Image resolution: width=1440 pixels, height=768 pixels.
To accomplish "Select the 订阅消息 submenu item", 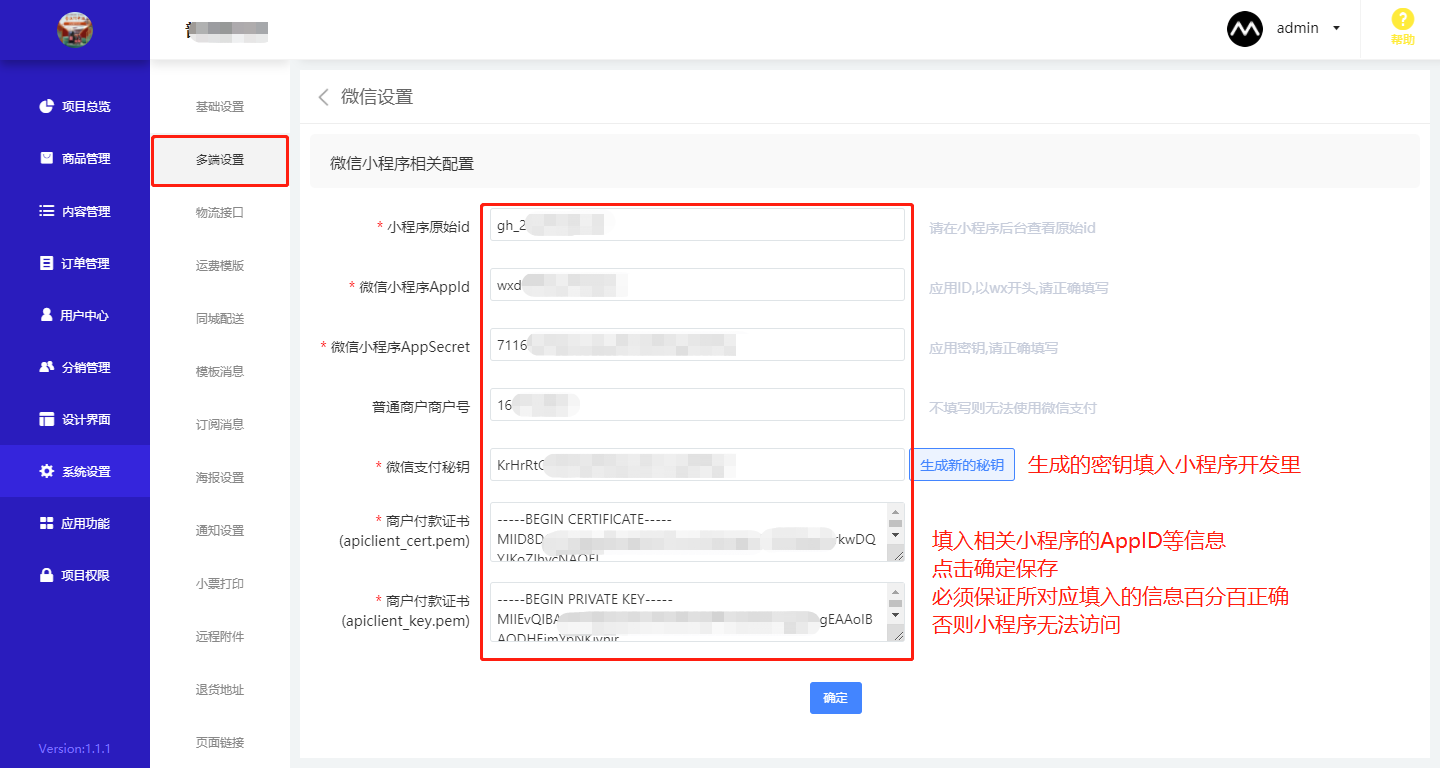I will coord(220,424).
